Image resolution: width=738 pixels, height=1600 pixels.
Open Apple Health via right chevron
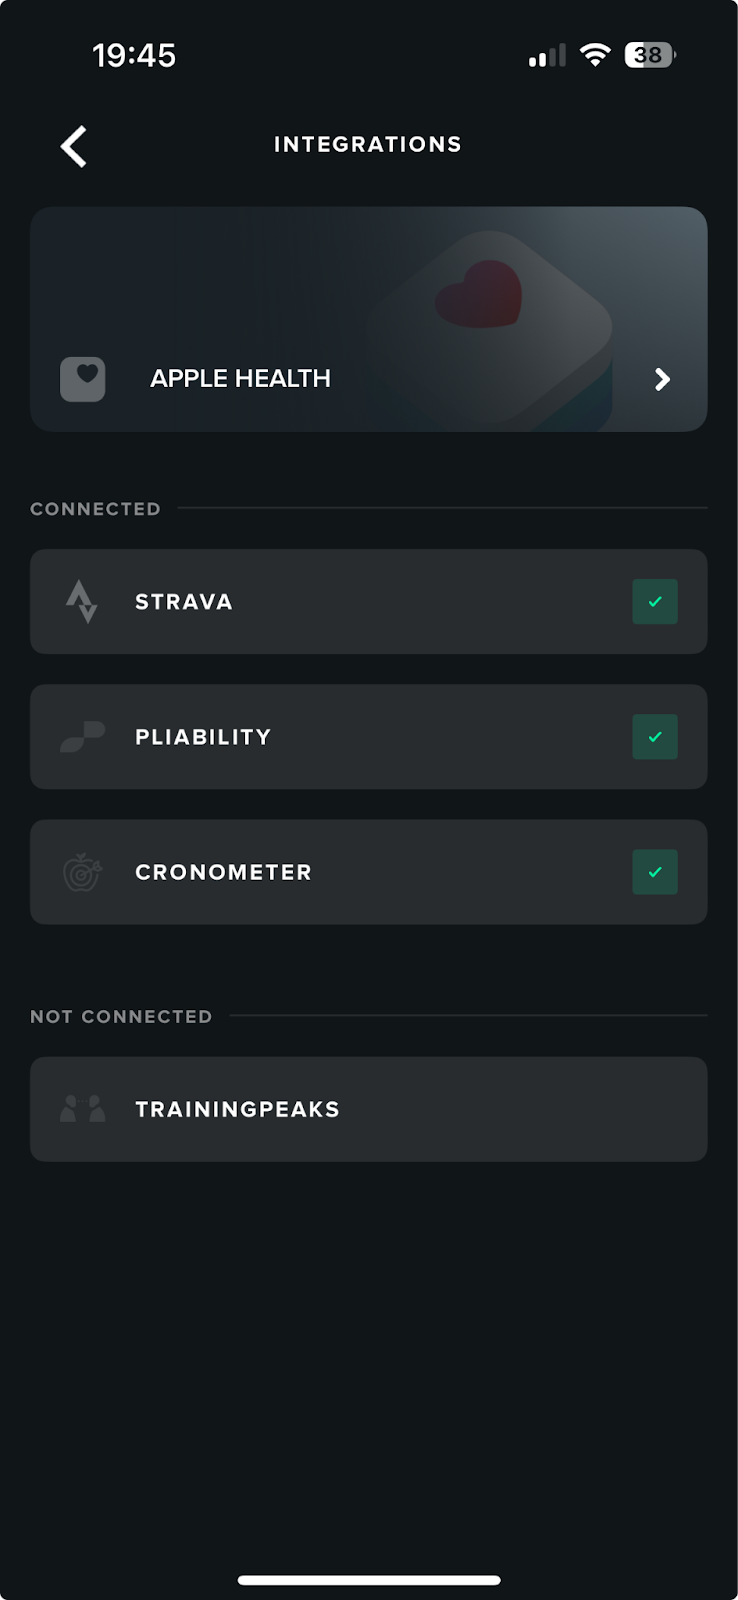662,379
